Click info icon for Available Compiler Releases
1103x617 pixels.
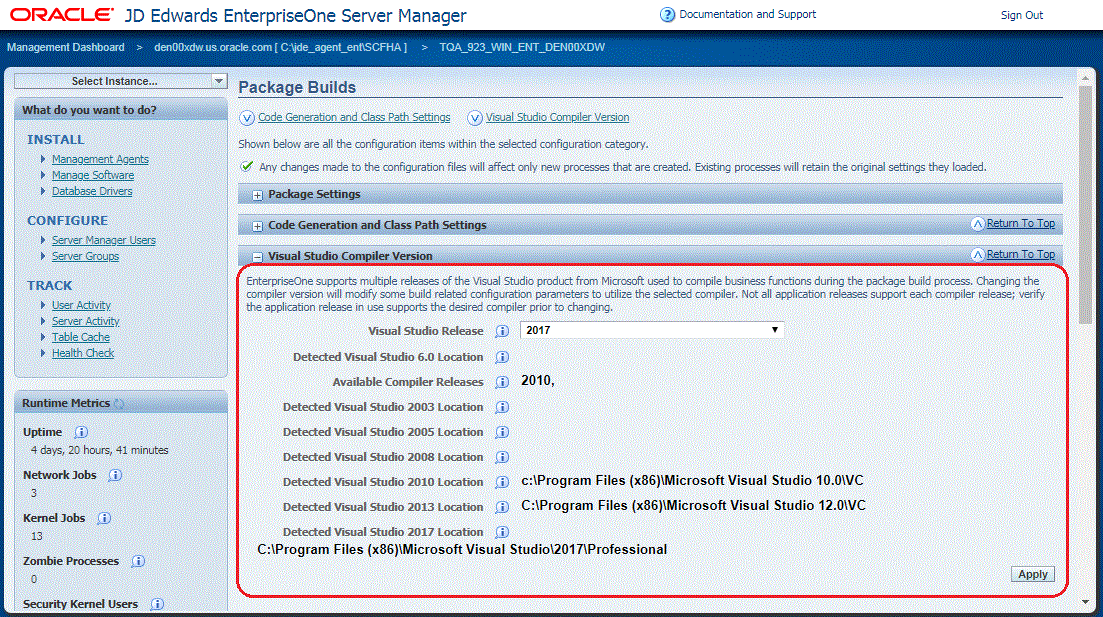(x=502, y=382)
